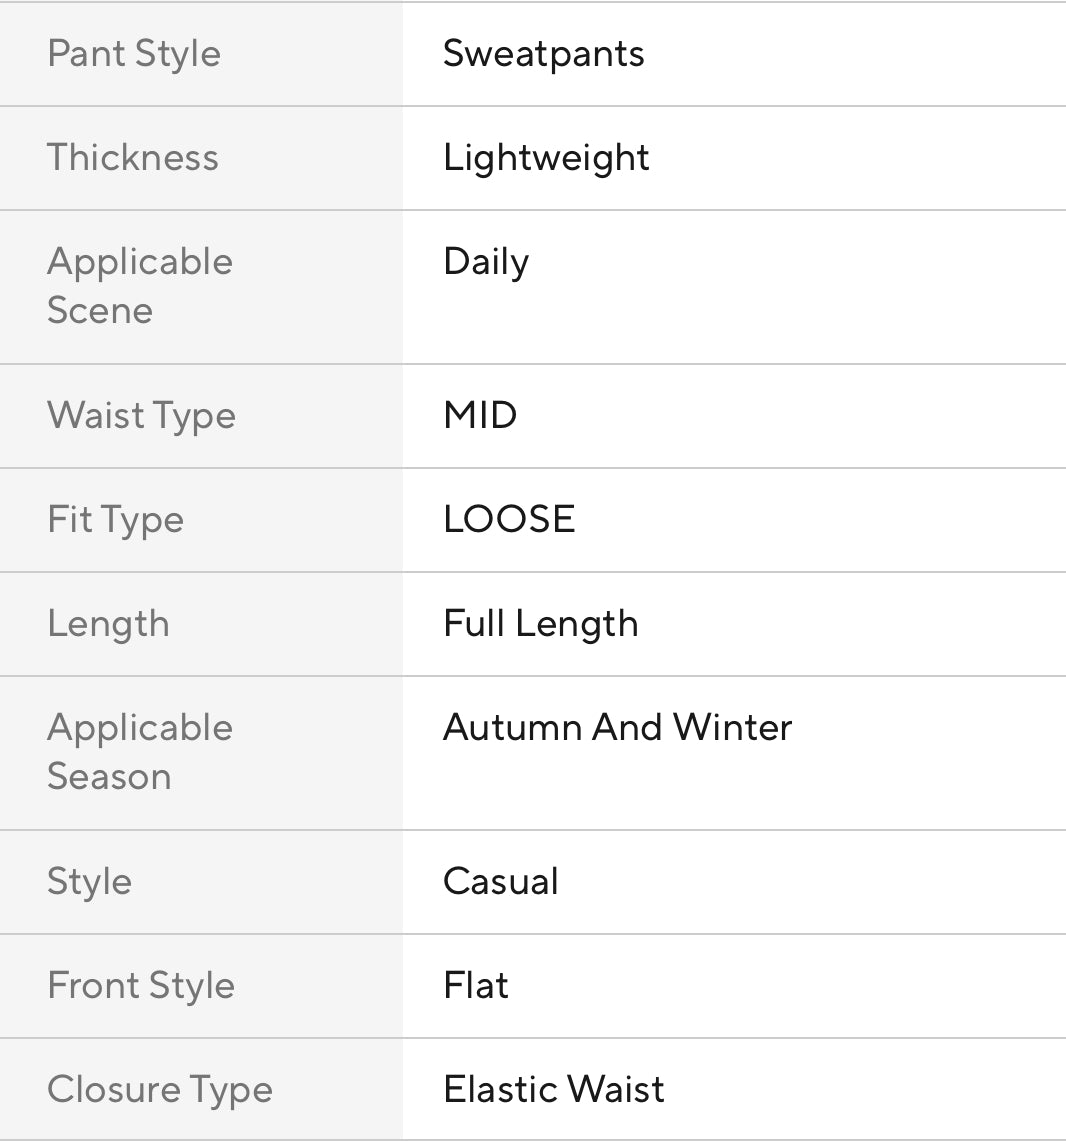Tap the Thickness attribute label
The width and height of the screenshot is (1066, 1141).
point(133,158)
